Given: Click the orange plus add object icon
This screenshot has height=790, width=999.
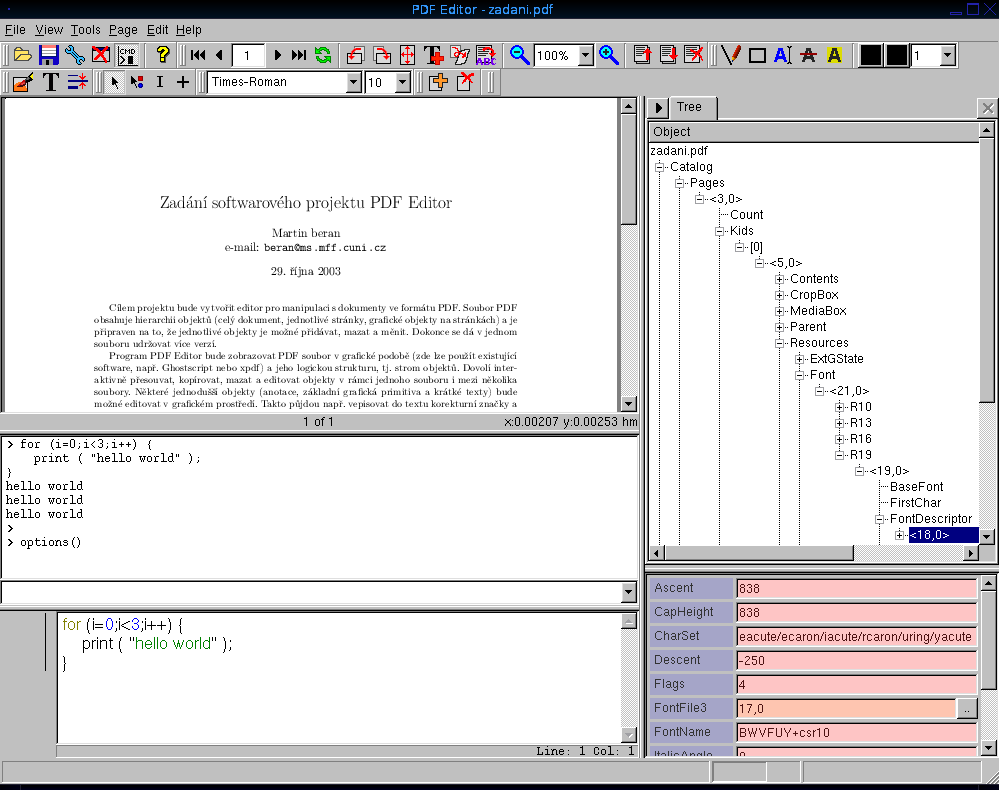Looking at the screenshot, I should tap(438, 82).
